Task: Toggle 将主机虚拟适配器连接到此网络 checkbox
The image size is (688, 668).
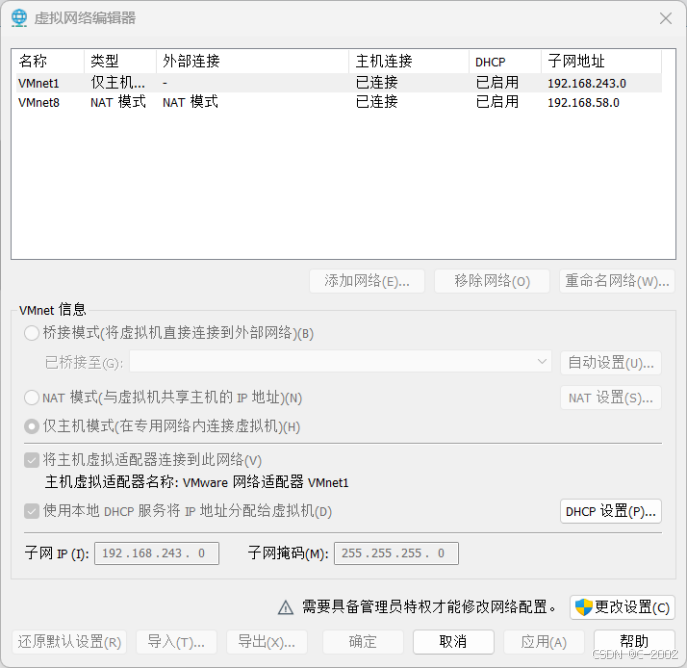Action: point(32,460)
